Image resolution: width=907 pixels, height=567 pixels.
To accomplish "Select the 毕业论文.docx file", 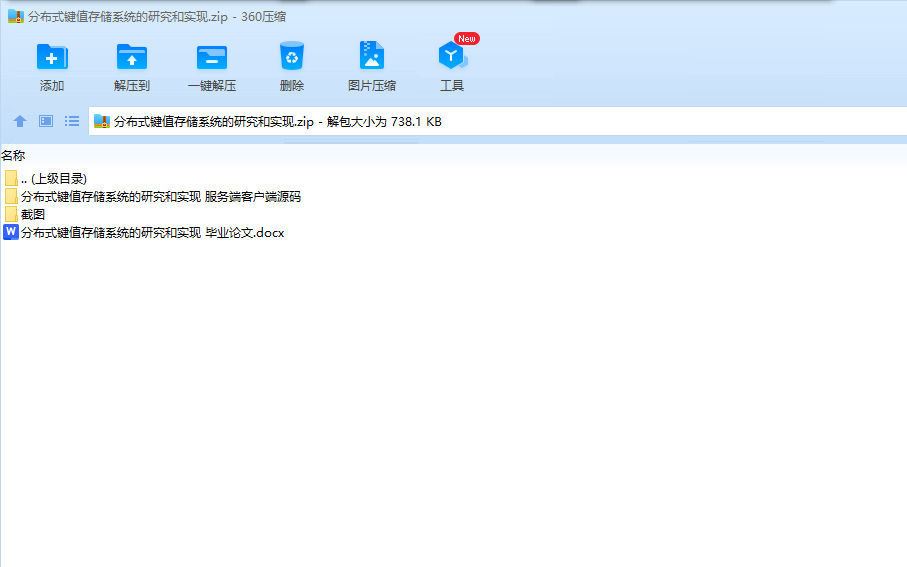I will tap(144, 233).
